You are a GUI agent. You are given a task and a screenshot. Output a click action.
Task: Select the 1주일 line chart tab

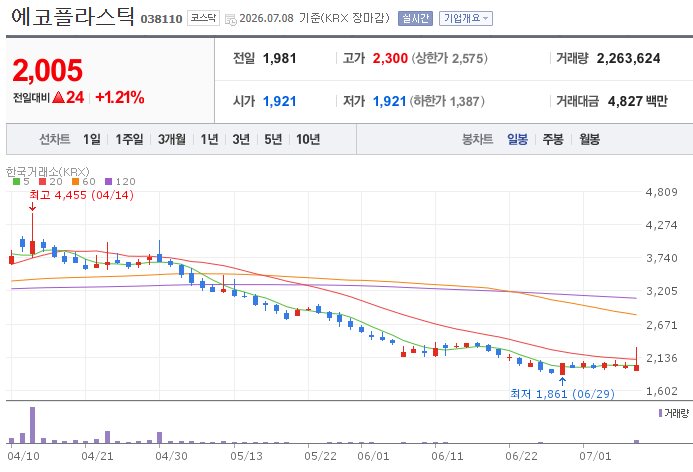click(129, 140)
